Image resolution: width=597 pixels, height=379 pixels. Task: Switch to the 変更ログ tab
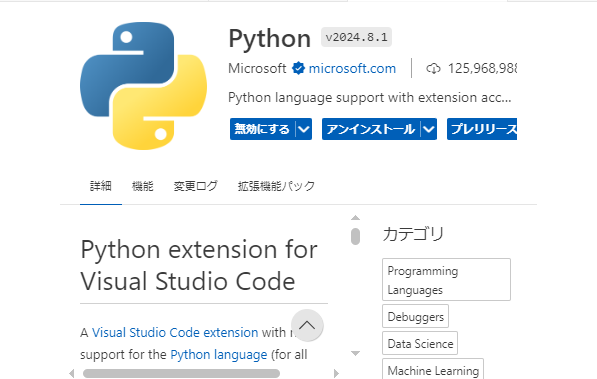(195, 186)
